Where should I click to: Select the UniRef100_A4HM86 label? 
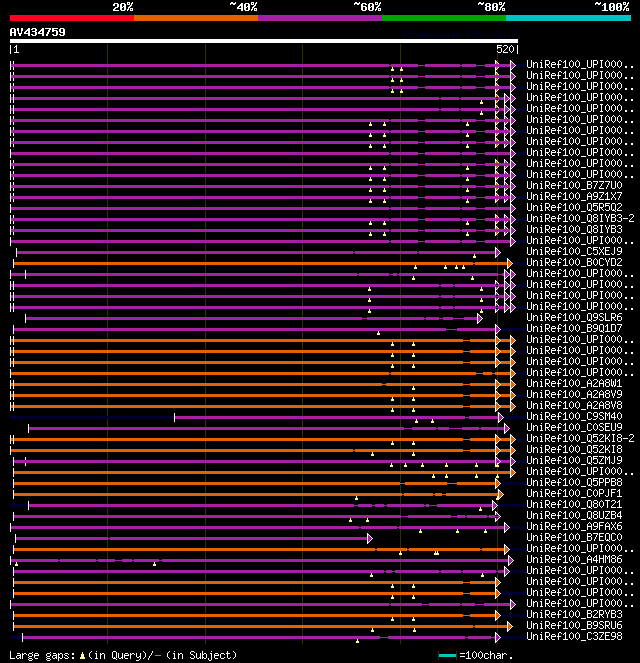pos(574,559)
